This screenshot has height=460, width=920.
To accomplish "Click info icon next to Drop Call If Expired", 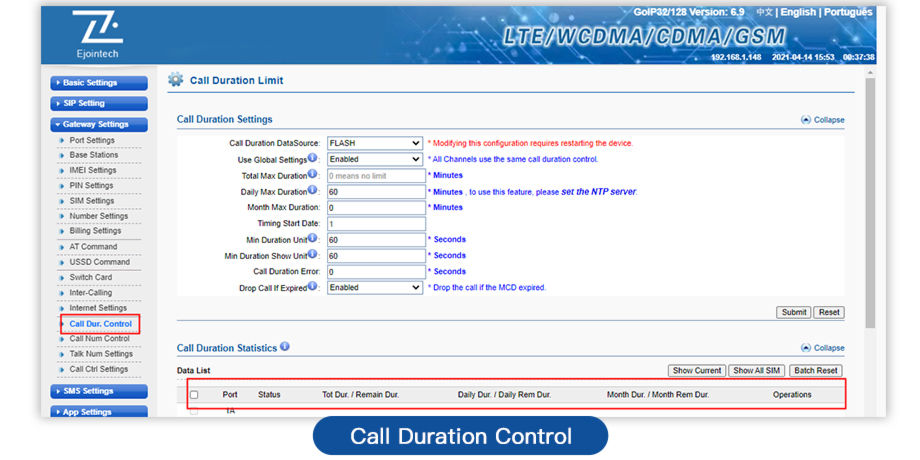I will (313, 286).
